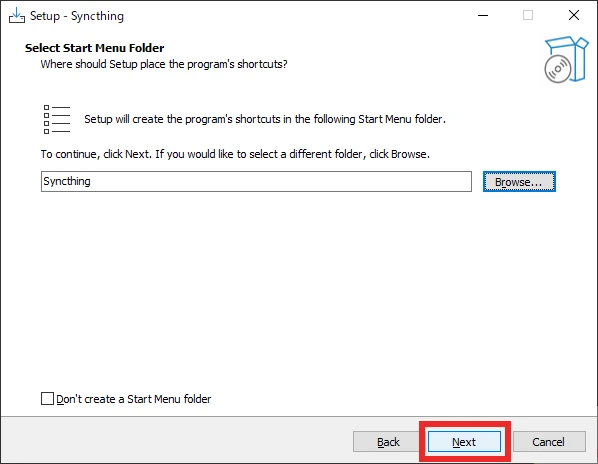The width and height of the screenshot is (598, 464).
Task: Click the disabled maximize window button
Action: pyautogui.click(x=528, y=16)
